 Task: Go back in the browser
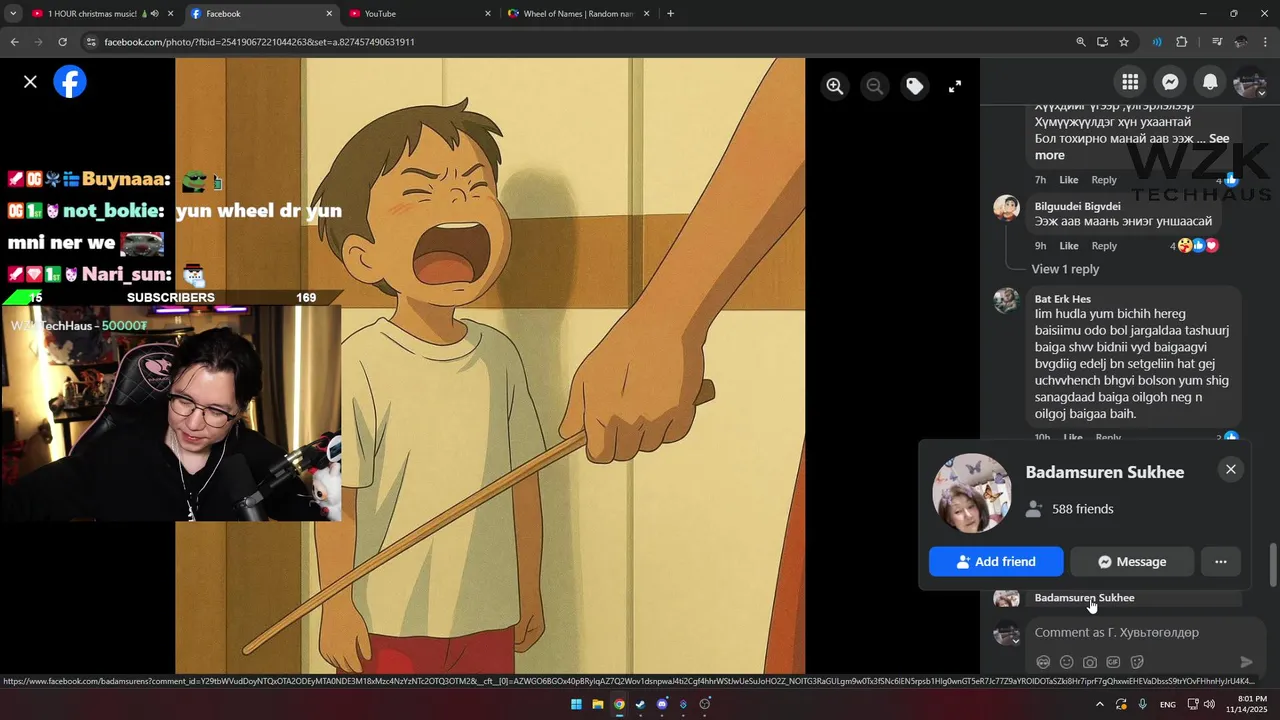(14, 42)
